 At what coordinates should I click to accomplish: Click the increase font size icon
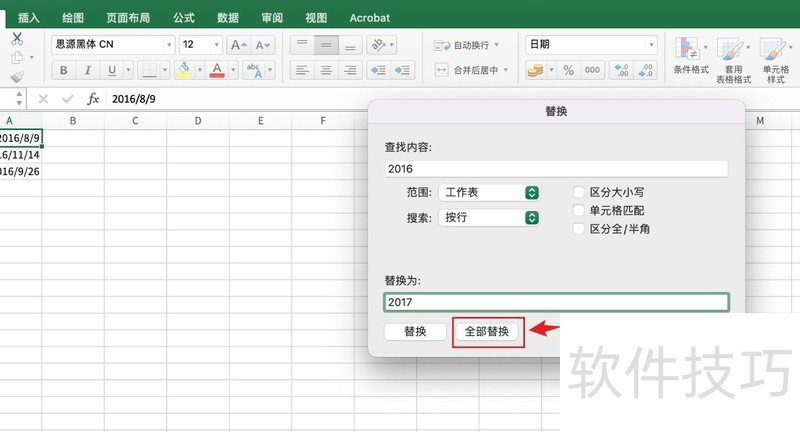[238, 45]
